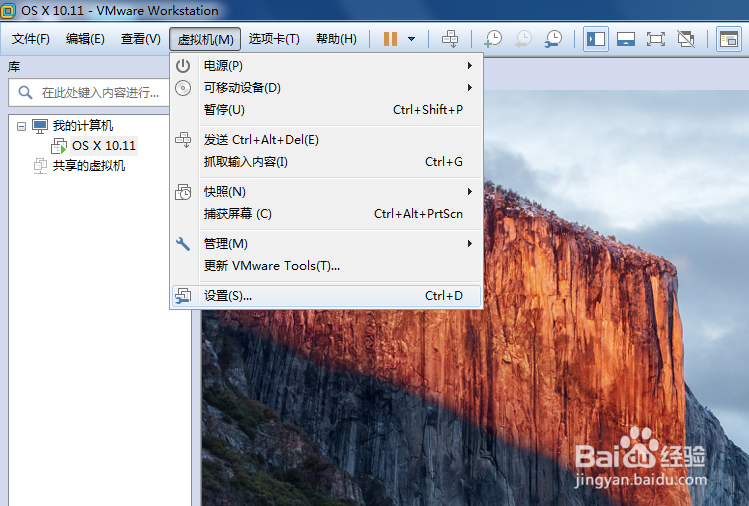
Task: Click the arrow at right of 电源(P)
Action: [470, 65]
